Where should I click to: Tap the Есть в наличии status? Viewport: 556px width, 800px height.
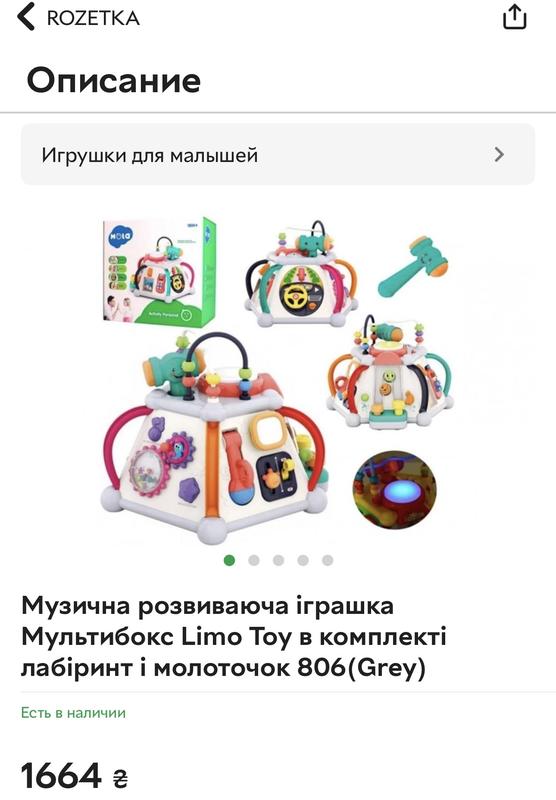73,713
